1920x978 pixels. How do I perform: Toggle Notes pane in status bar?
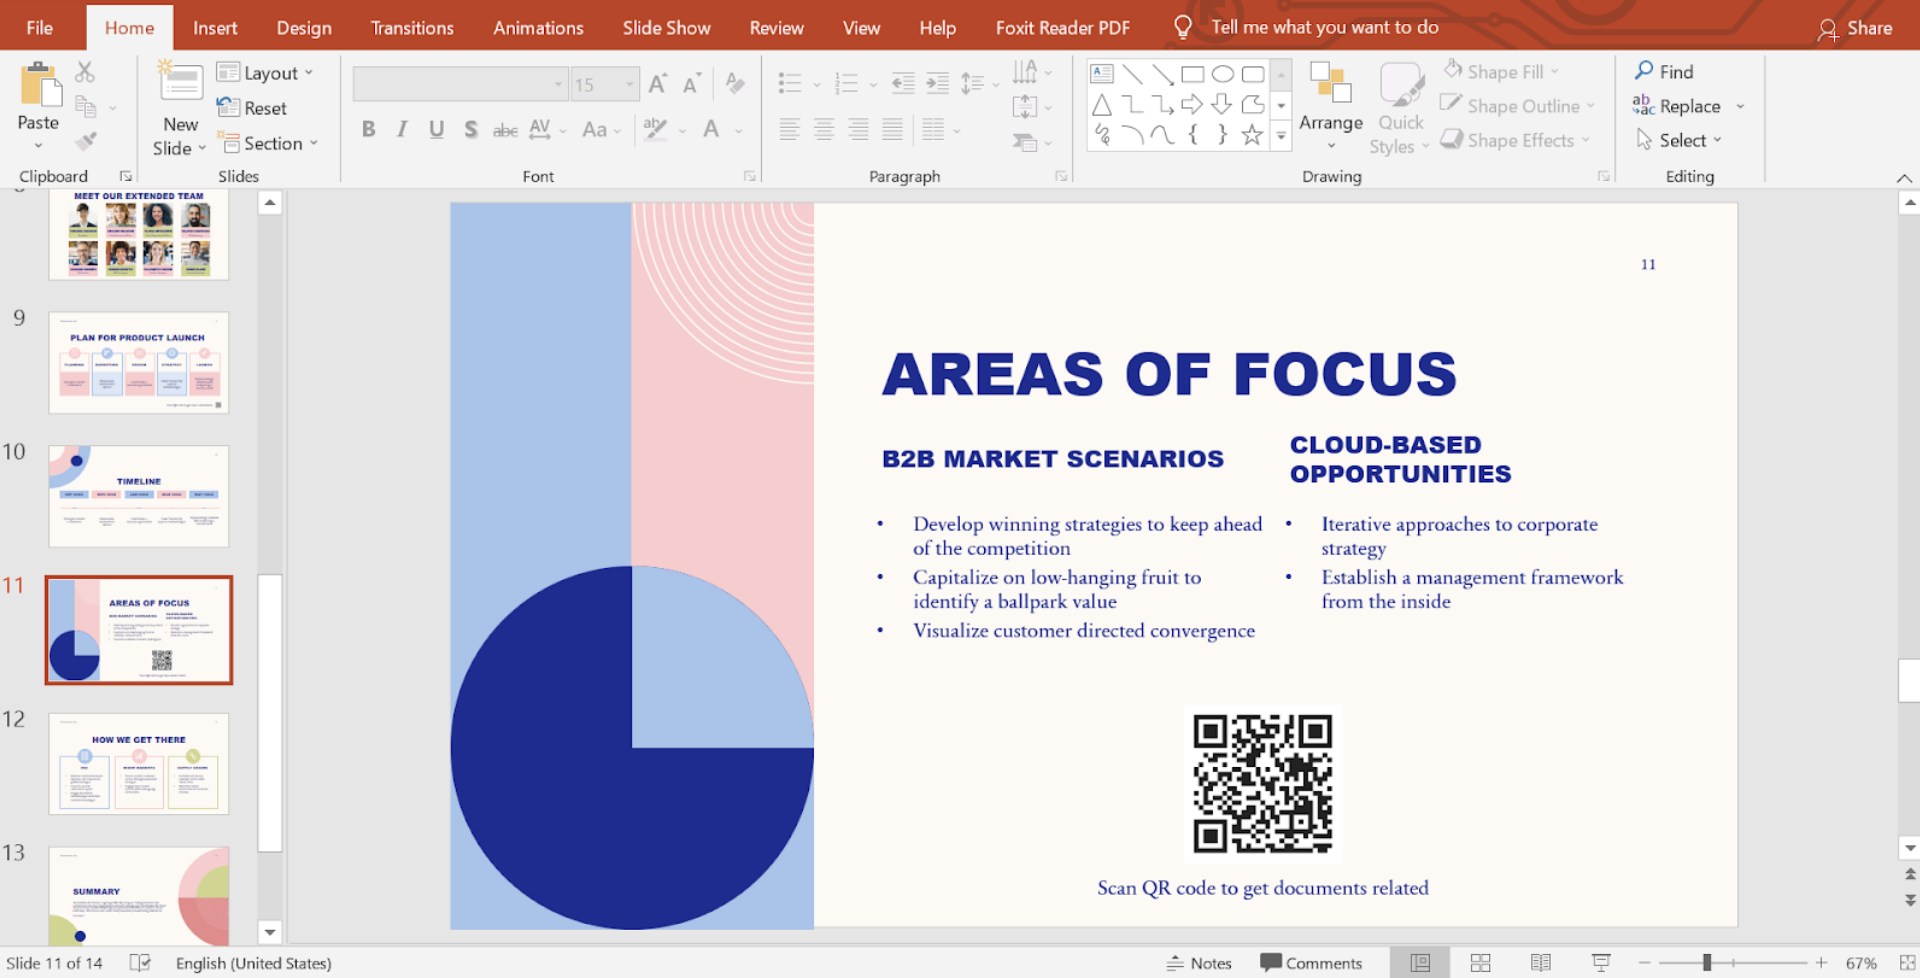pos(1199,963)
